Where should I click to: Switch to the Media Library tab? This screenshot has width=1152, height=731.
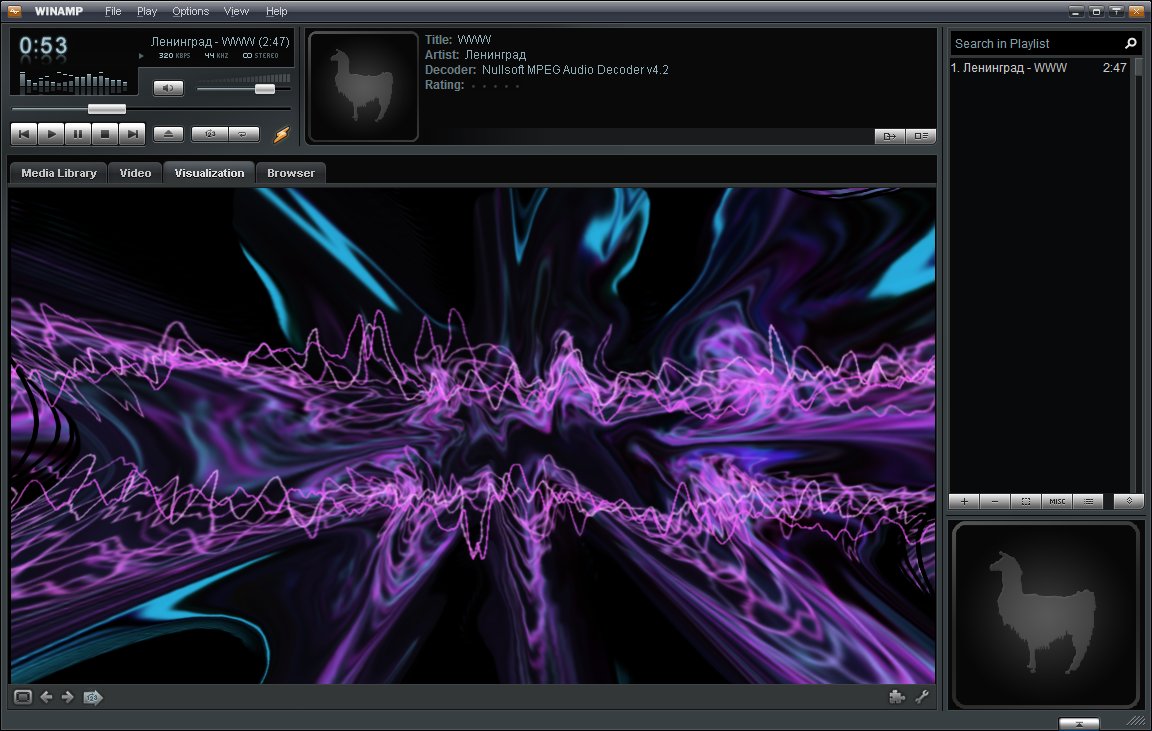[x=59, y=173]
